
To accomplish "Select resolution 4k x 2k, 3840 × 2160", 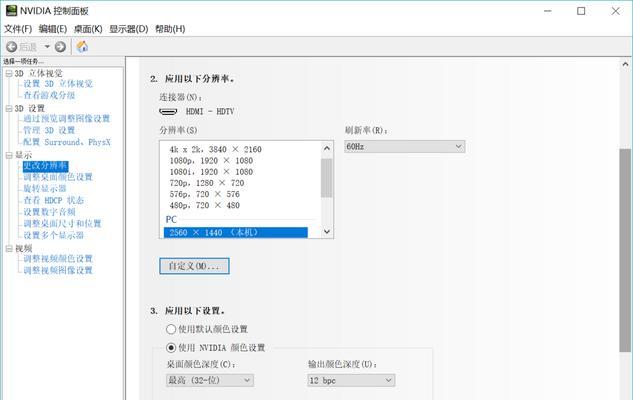I will tap(216, 149).
